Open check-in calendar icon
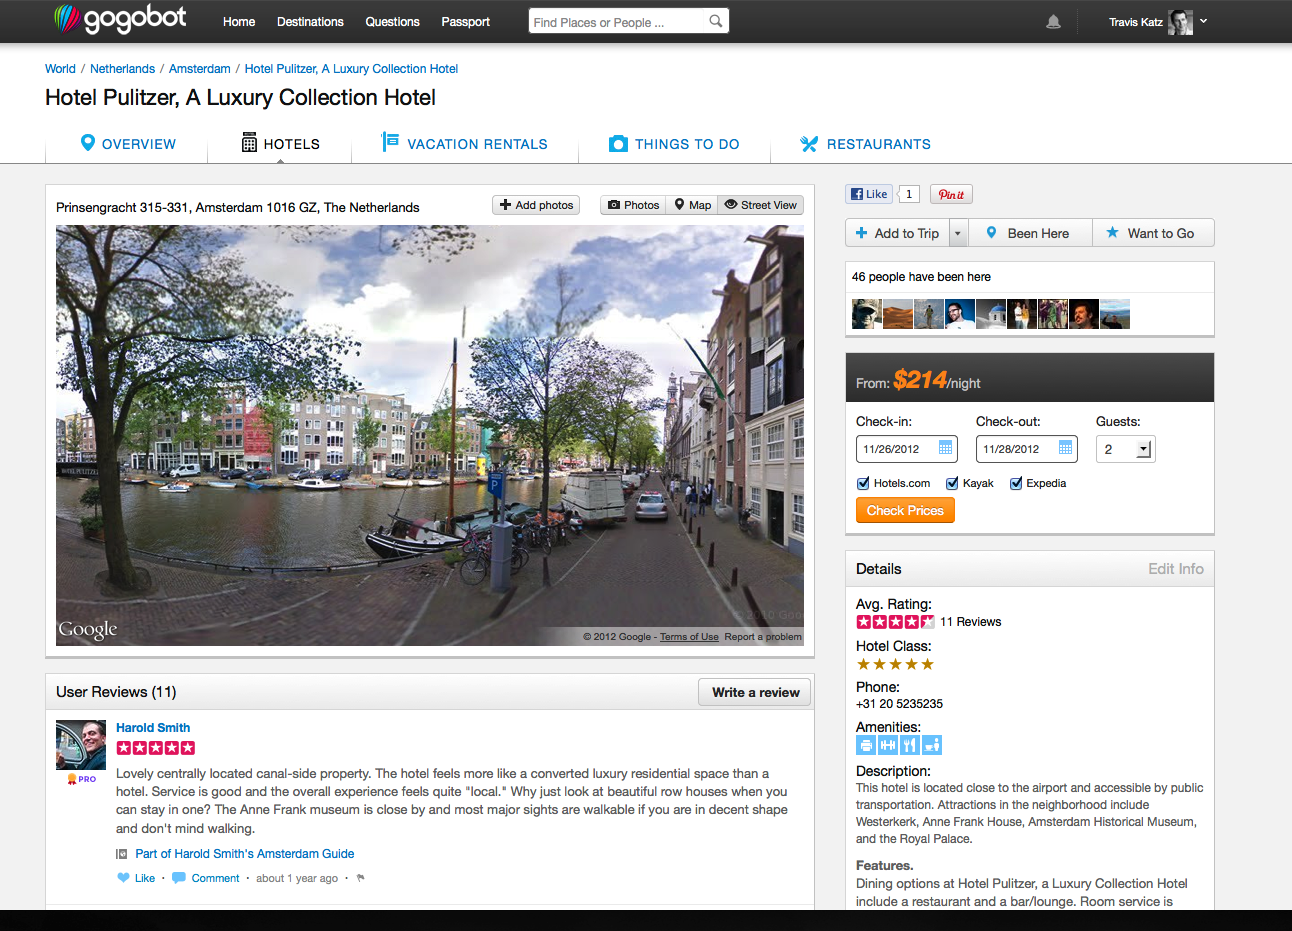This screenshot has width=1292, height=931. click(x=945, y=448)
